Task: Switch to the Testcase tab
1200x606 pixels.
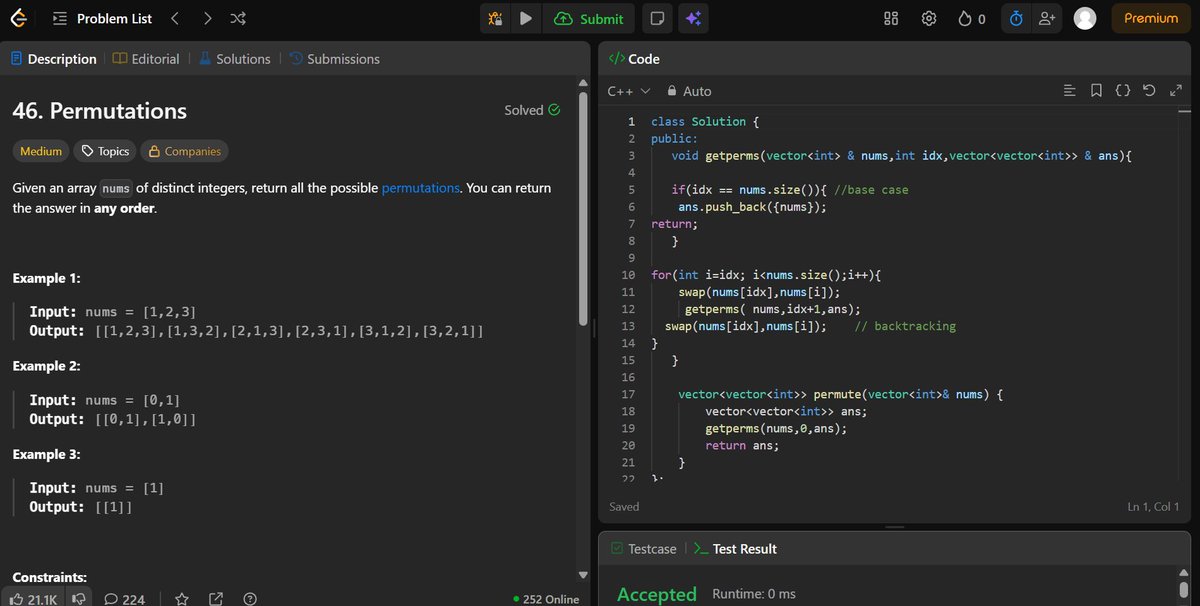Action: tap(643, 549)
